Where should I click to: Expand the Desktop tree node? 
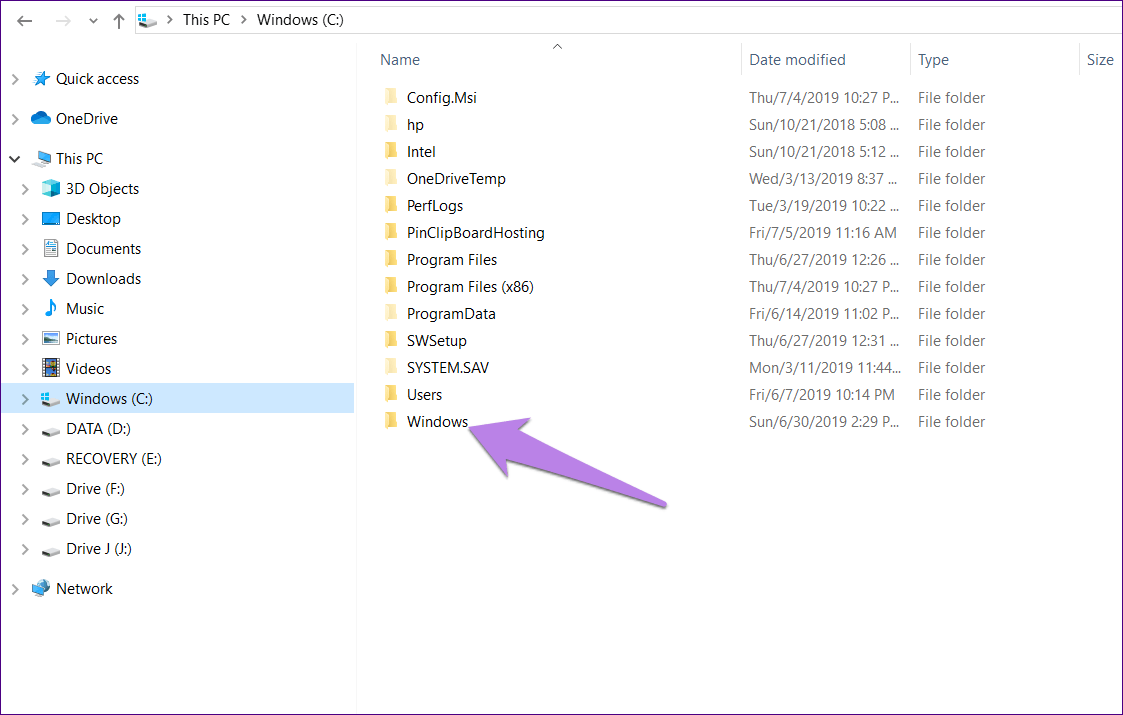point(25,219)
